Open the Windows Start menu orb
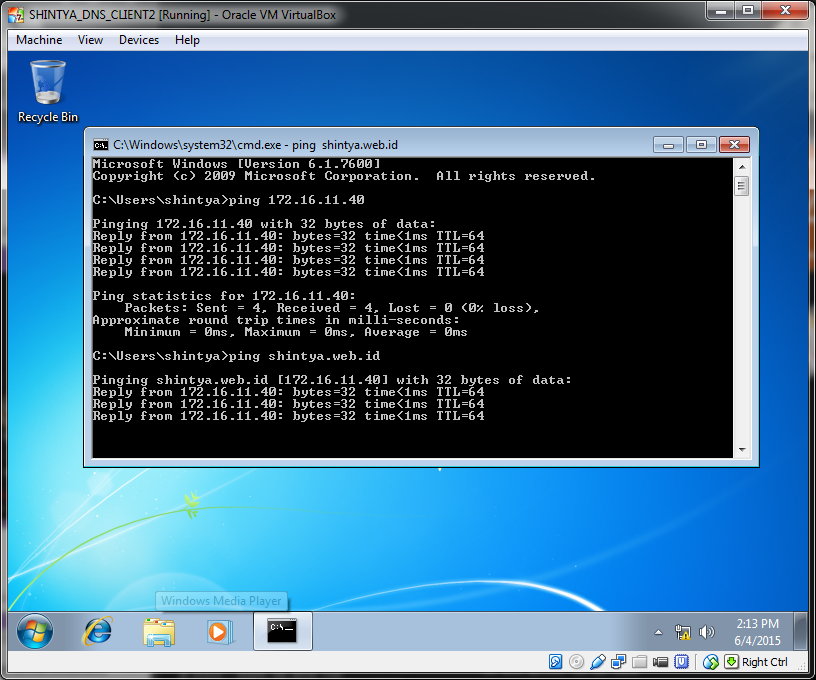This screenshot has width=816, height=680. (35, 631)
